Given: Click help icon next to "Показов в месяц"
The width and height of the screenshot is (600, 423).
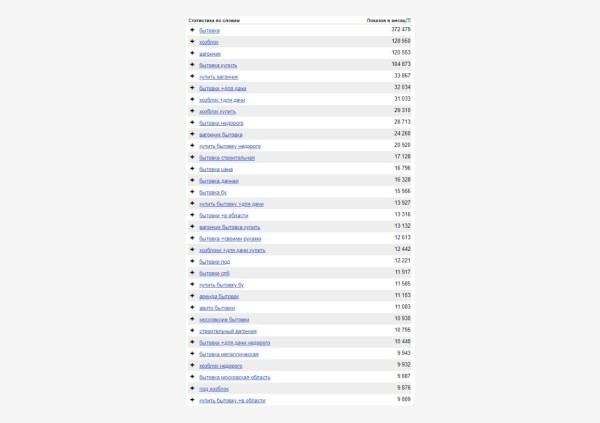Looking at the screenshot, I should [410, 20].
